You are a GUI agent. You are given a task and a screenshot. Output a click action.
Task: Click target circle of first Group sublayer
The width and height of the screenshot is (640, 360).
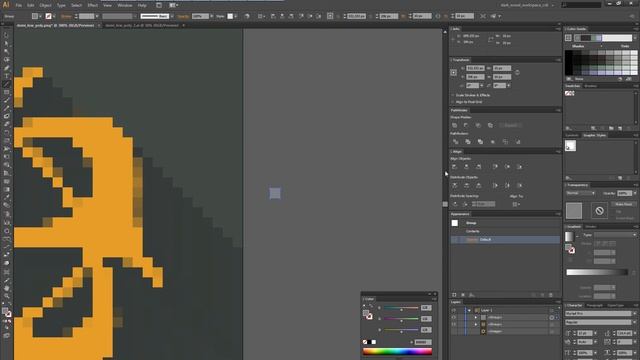(x=551, y=317)
